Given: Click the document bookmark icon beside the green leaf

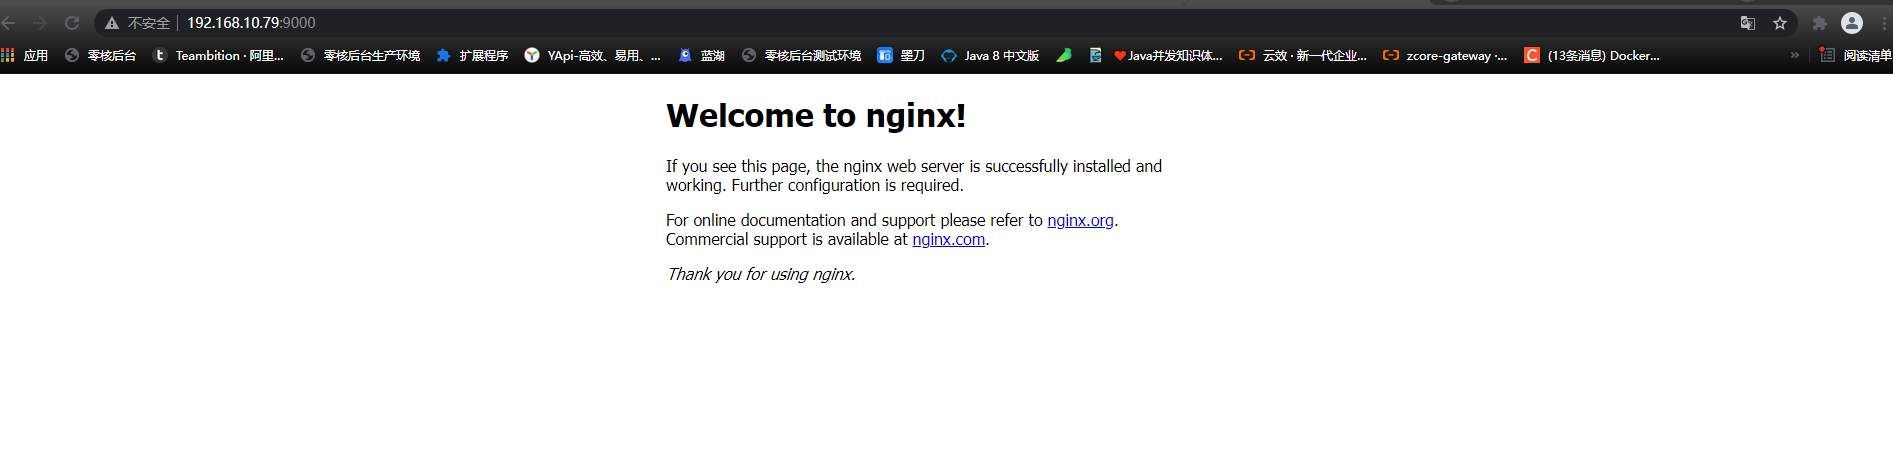Looking at the screenshot, I should click(1095, 55).
